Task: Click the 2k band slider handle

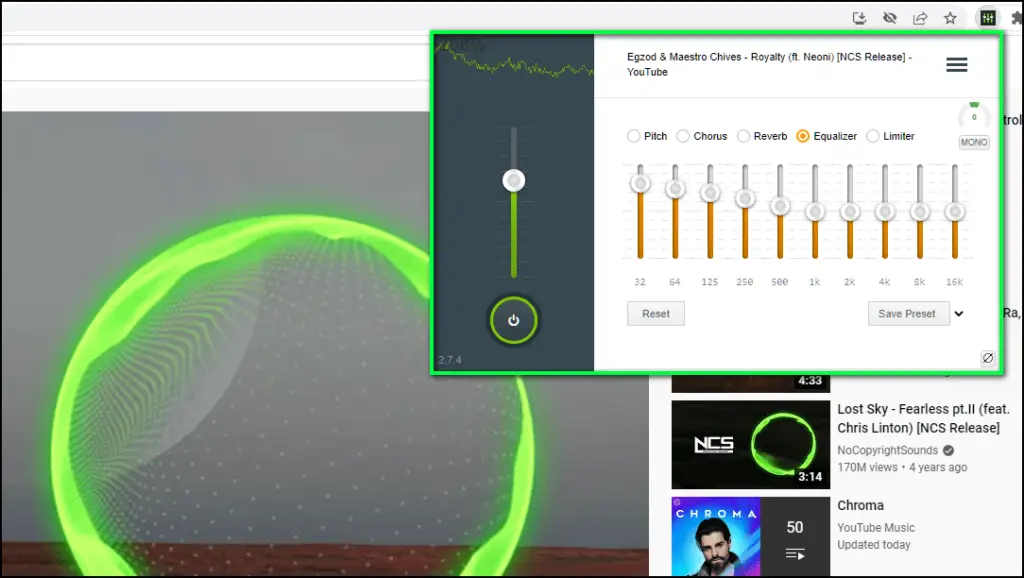Action: 850,212
